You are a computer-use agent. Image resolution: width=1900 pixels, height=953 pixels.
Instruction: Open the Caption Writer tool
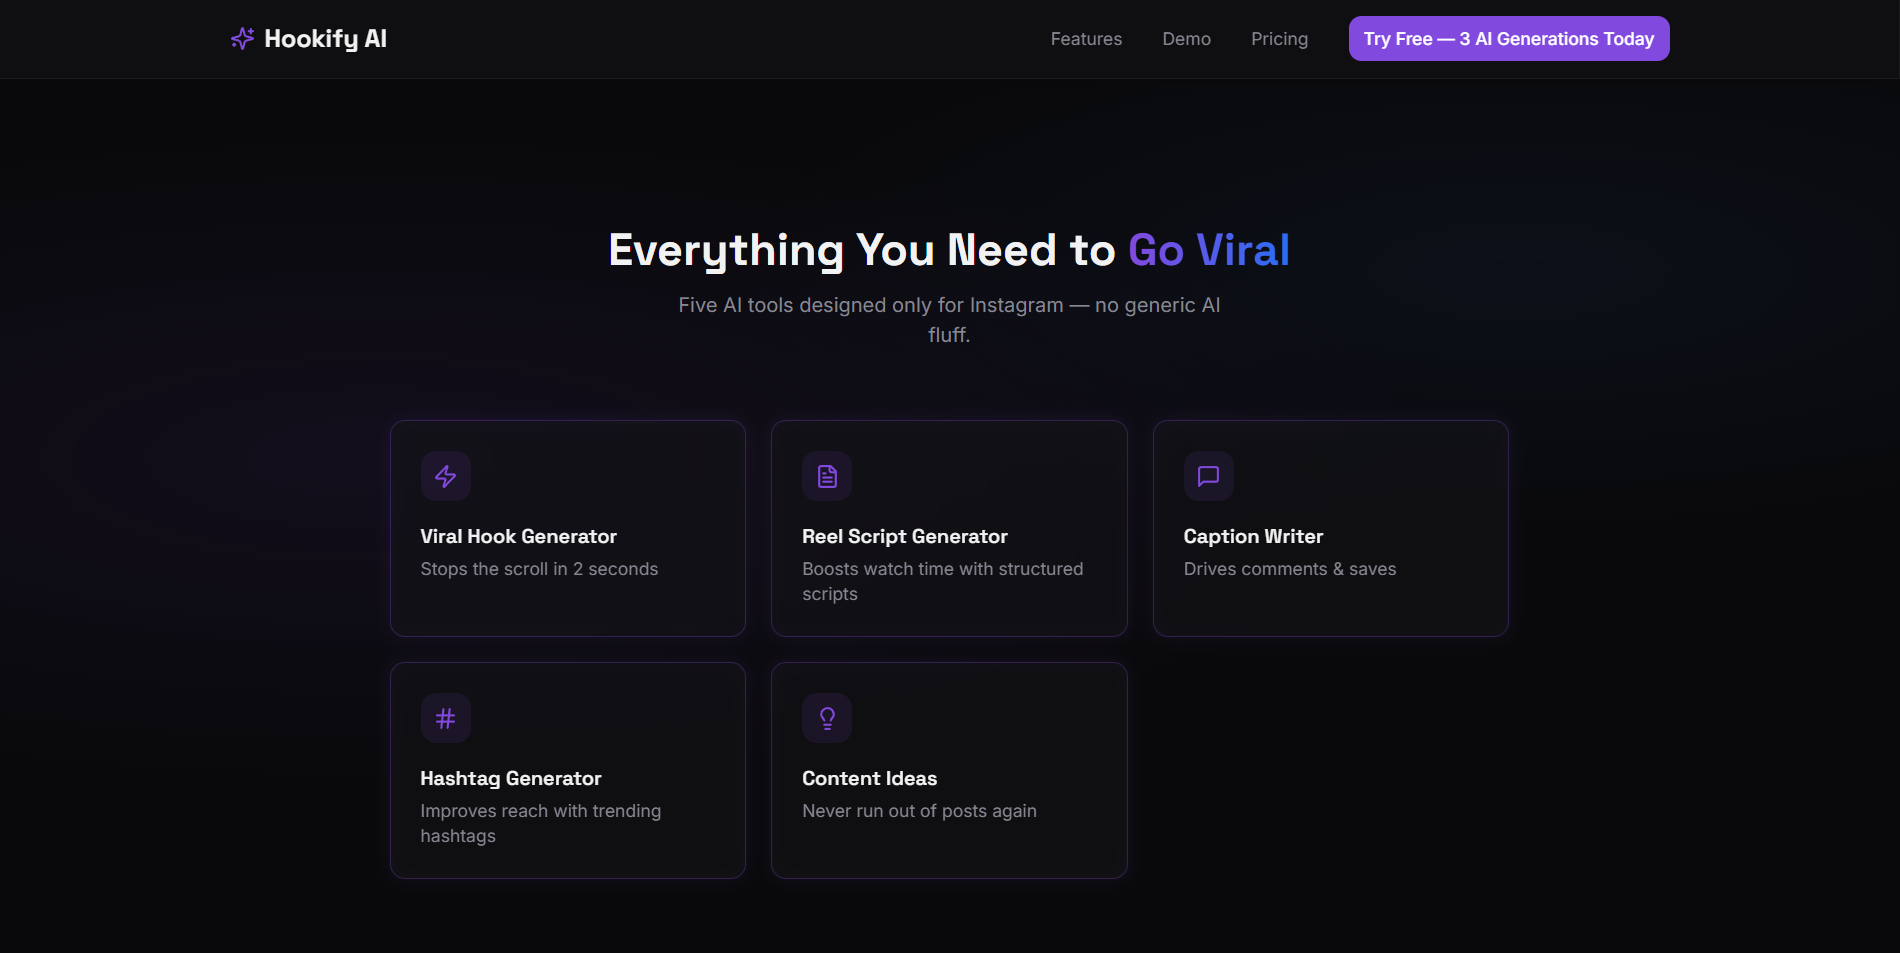coord(1330,528)
